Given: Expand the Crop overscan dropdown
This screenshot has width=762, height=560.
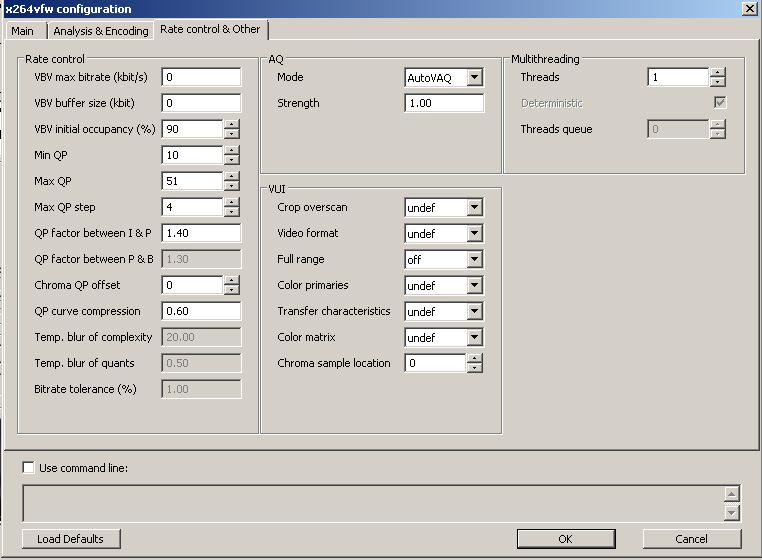Looking at the screenshot, I should click(x=474, y=208).
